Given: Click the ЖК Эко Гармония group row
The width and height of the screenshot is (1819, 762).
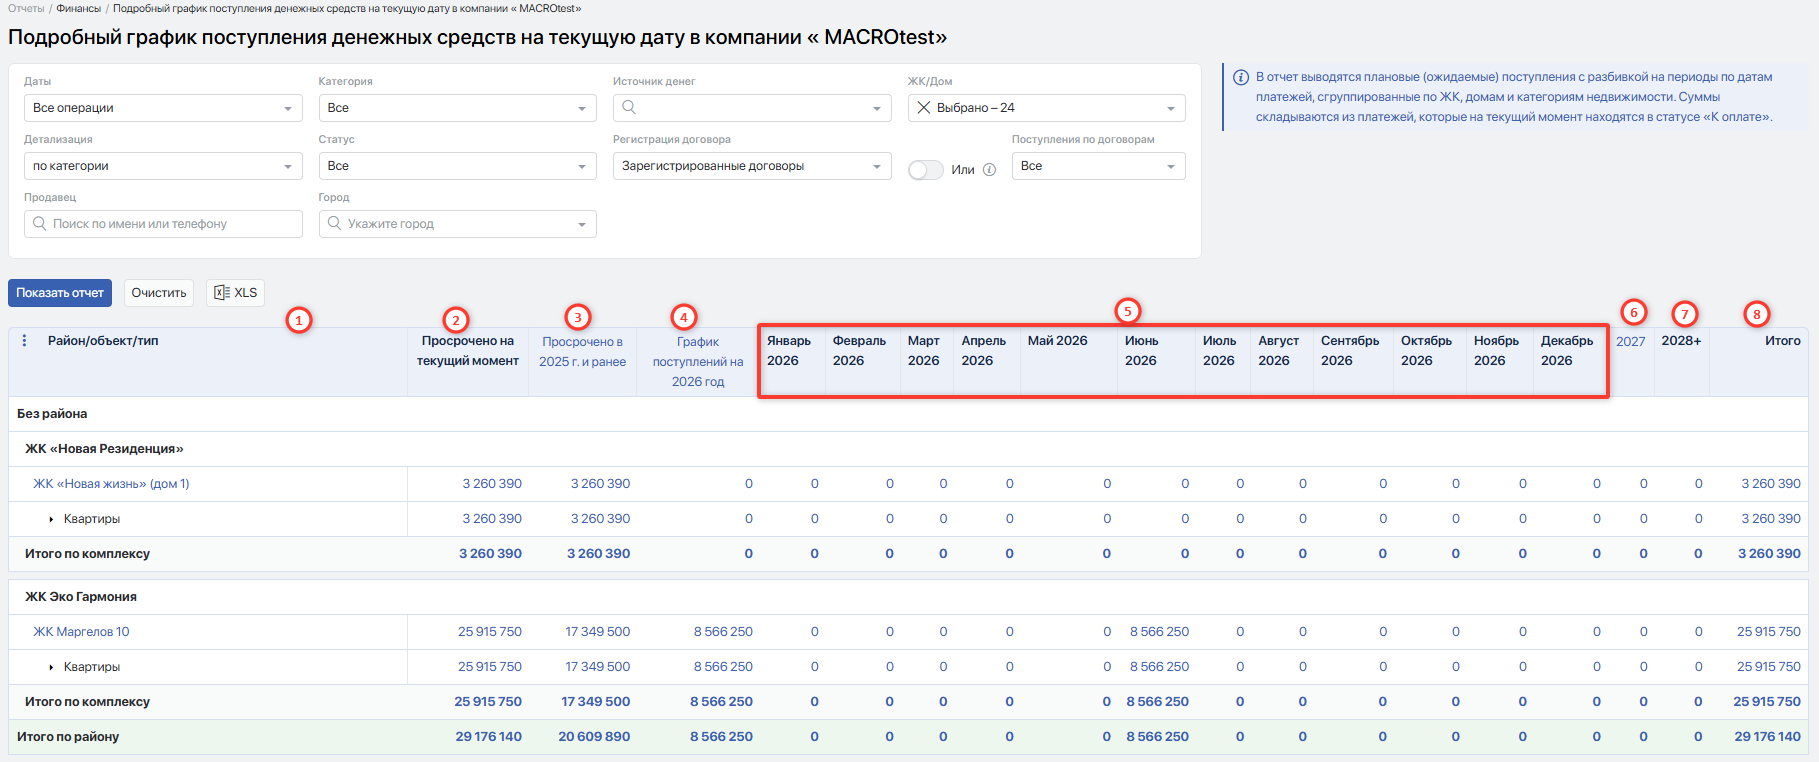Looking at the screenshot, I should point(908,597).
